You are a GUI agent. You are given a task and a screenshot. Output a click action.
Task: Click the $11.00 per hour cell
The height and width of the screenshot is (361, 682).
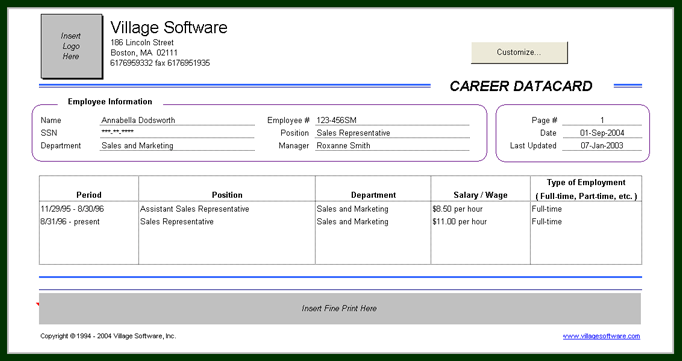coord(481,222)
